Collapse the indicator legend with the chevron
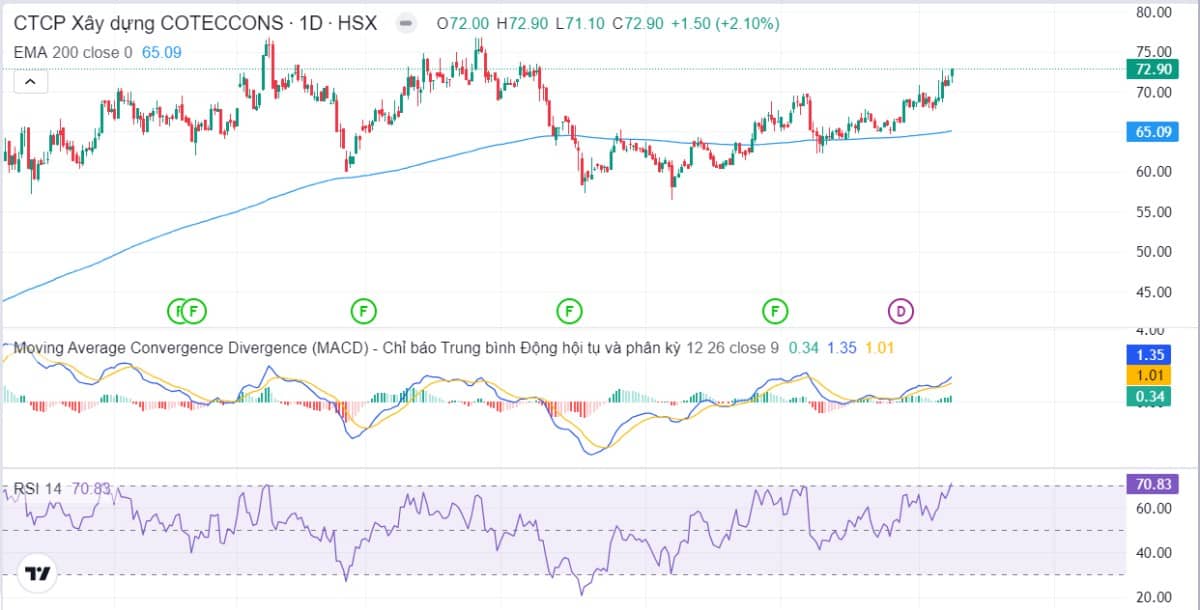 (x=30, y=82)
